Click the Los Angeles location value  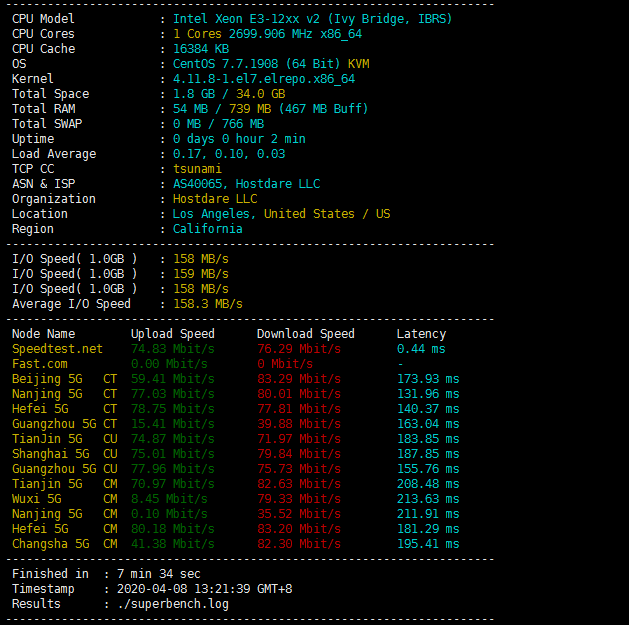(281, 214)
